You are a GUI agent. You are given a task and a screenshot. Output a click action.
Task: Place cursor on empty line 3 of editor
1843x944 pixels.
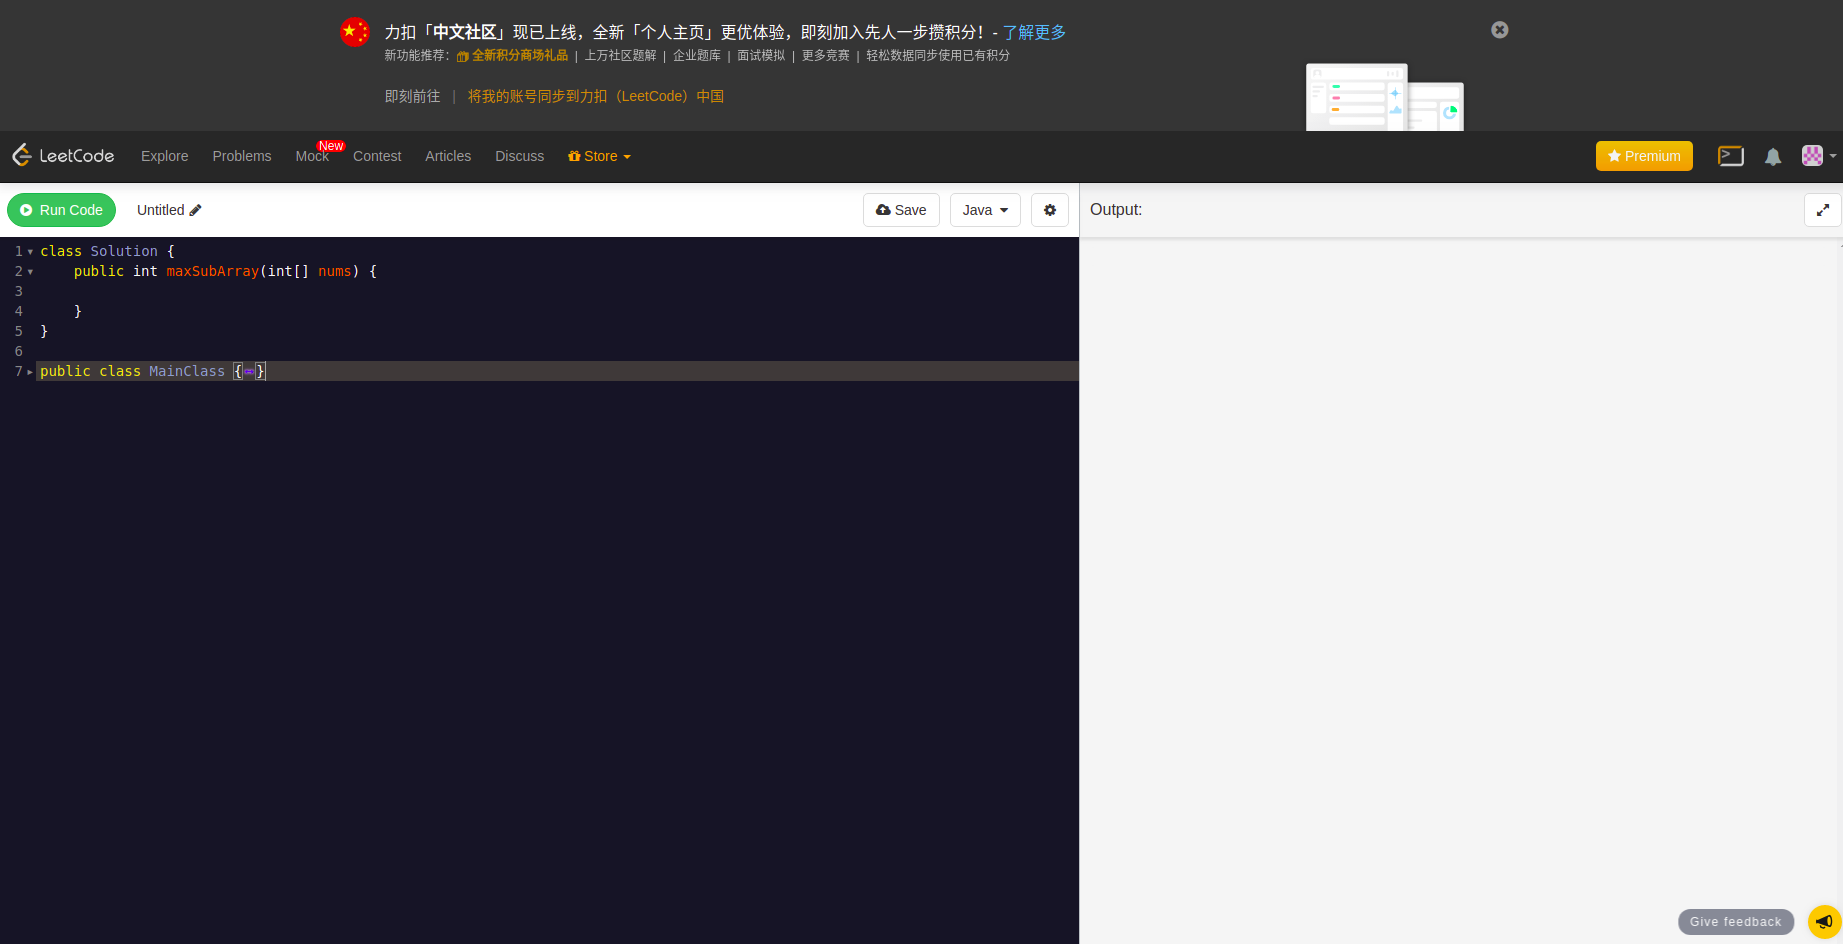pyautogui.click(x=557, y=291)
